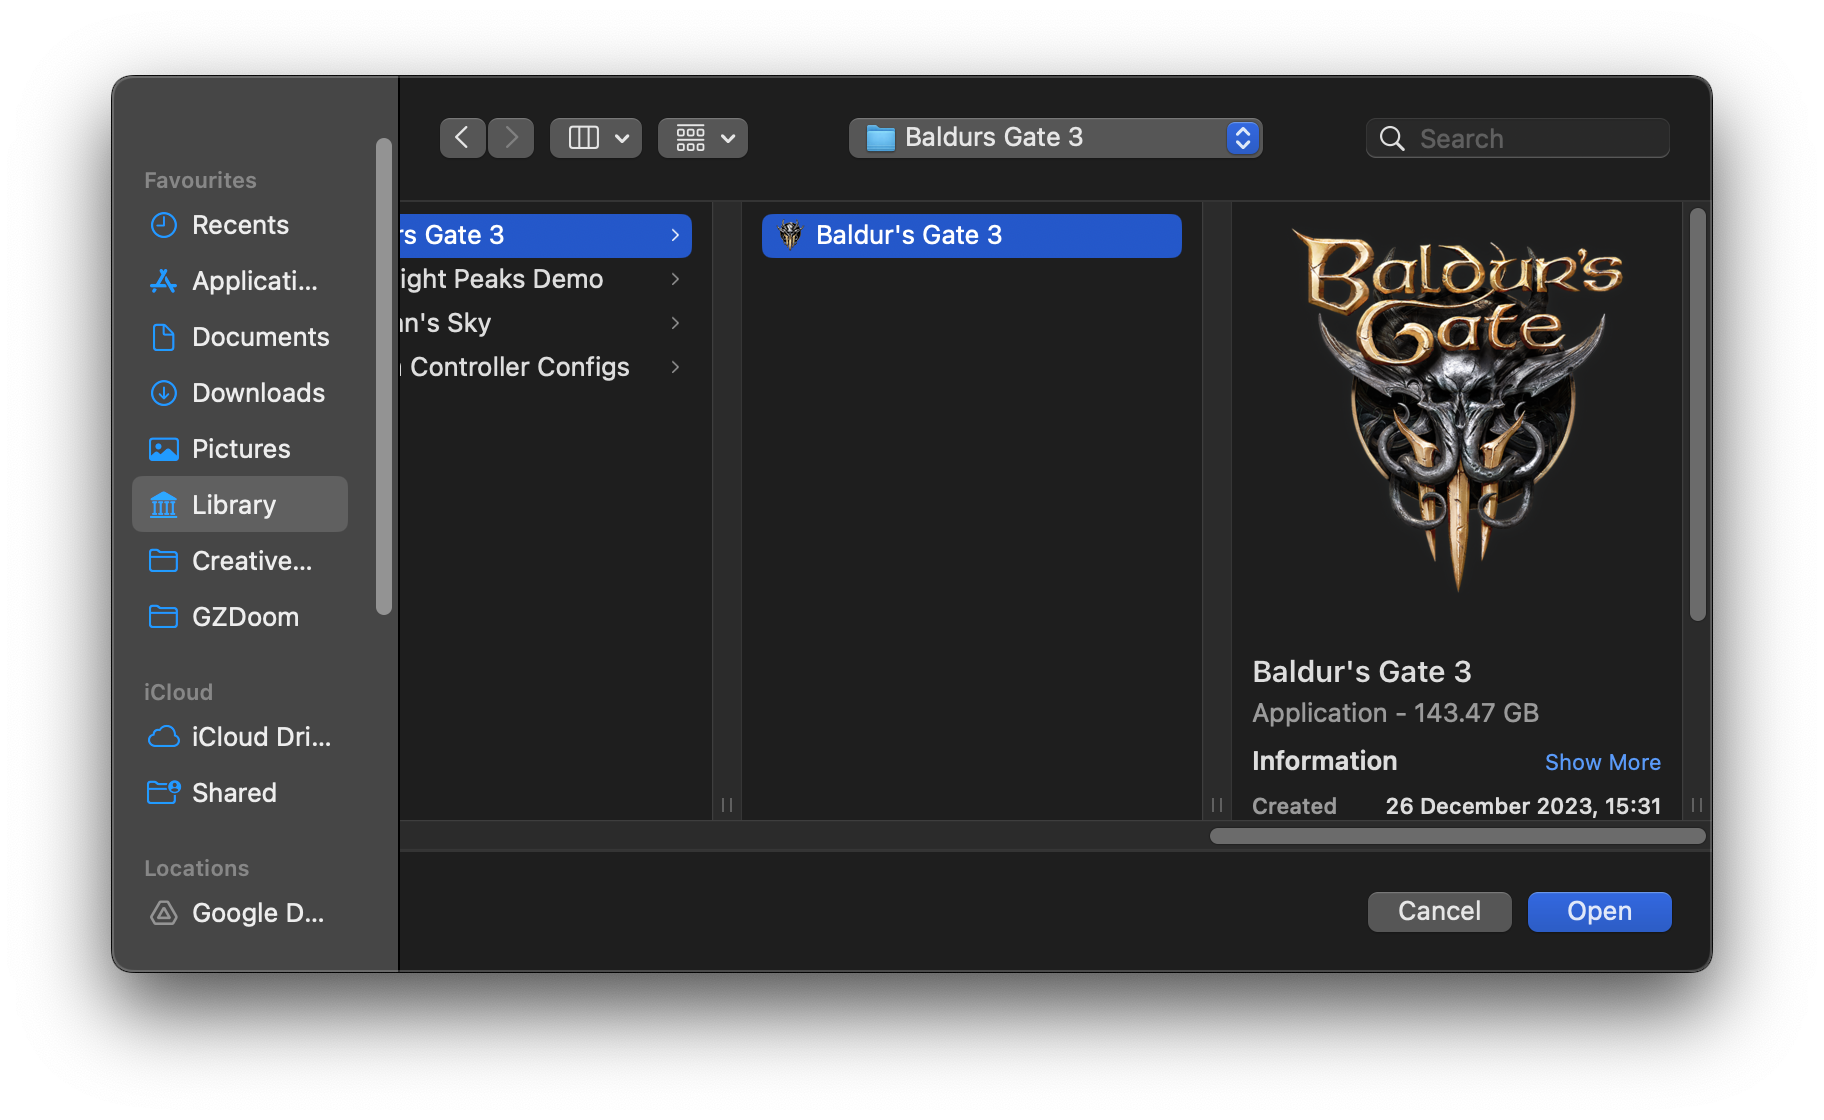Open the Creative folder in sidebar
Viewport: 1824px width, 1120px height.
240,561
